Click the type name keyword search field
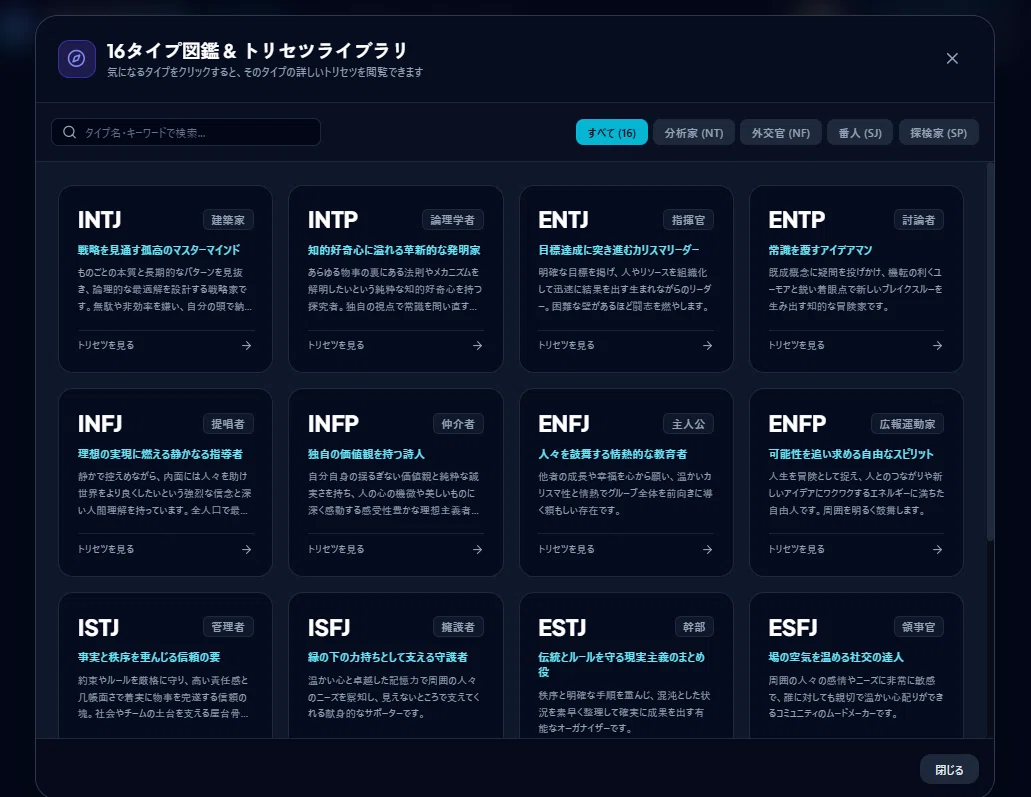 [185, 132]
